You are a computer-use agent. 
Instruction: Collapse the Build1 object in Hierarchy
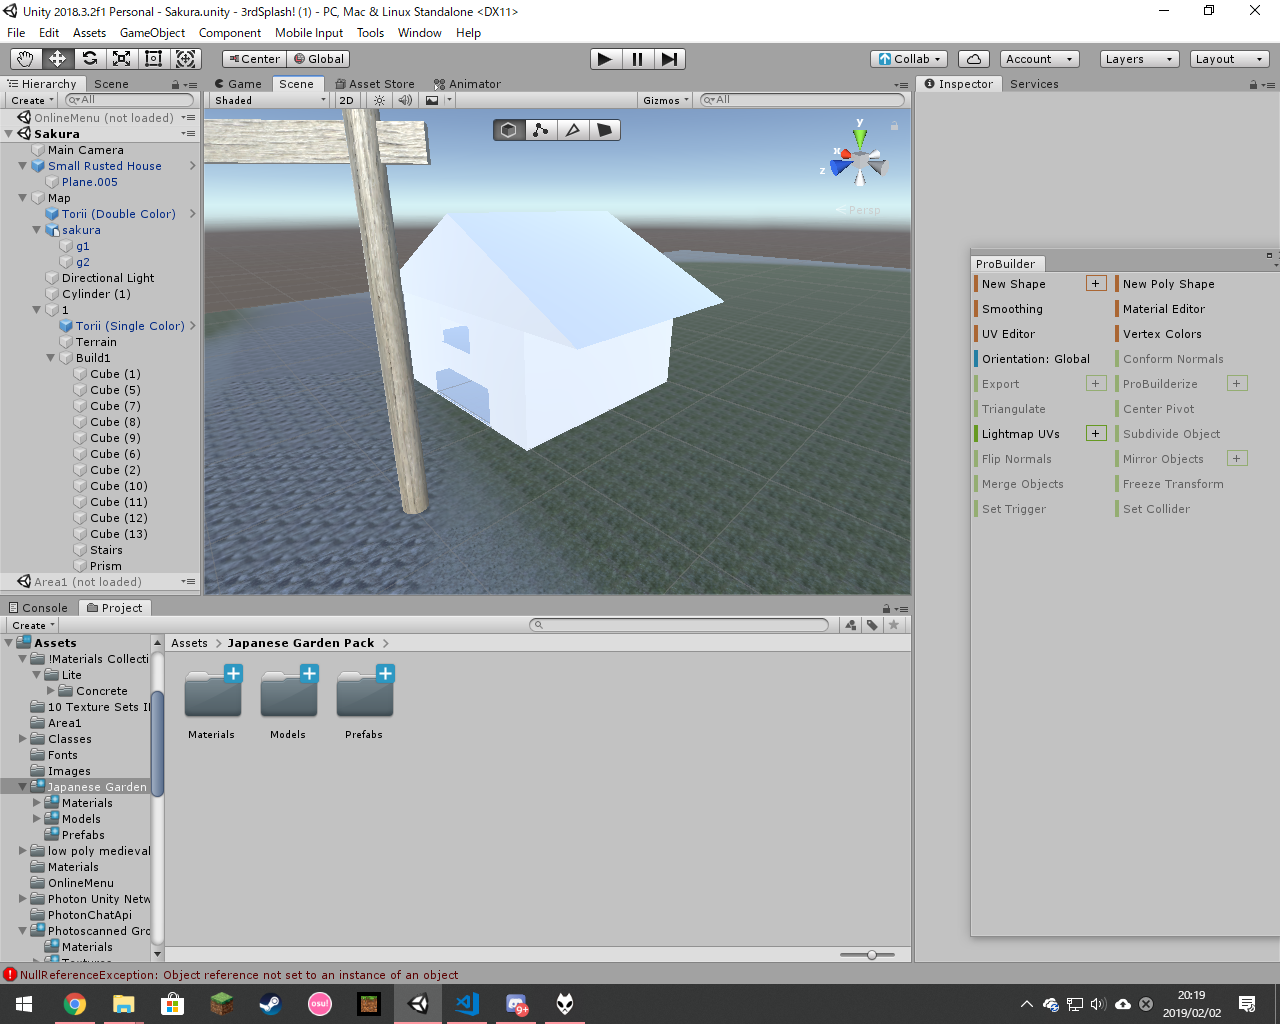51,358
